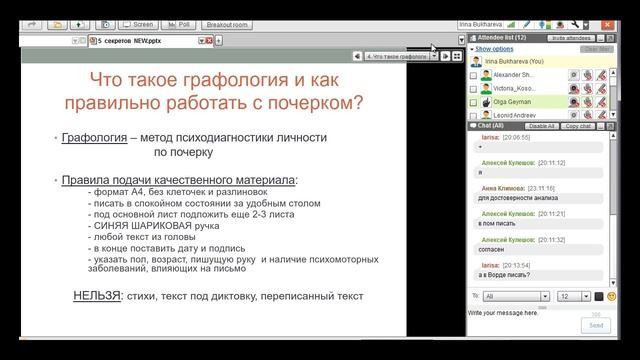Click Irina Bukhareva (You) avatar icon
The image size is (640, 360).
click(476, 62)
